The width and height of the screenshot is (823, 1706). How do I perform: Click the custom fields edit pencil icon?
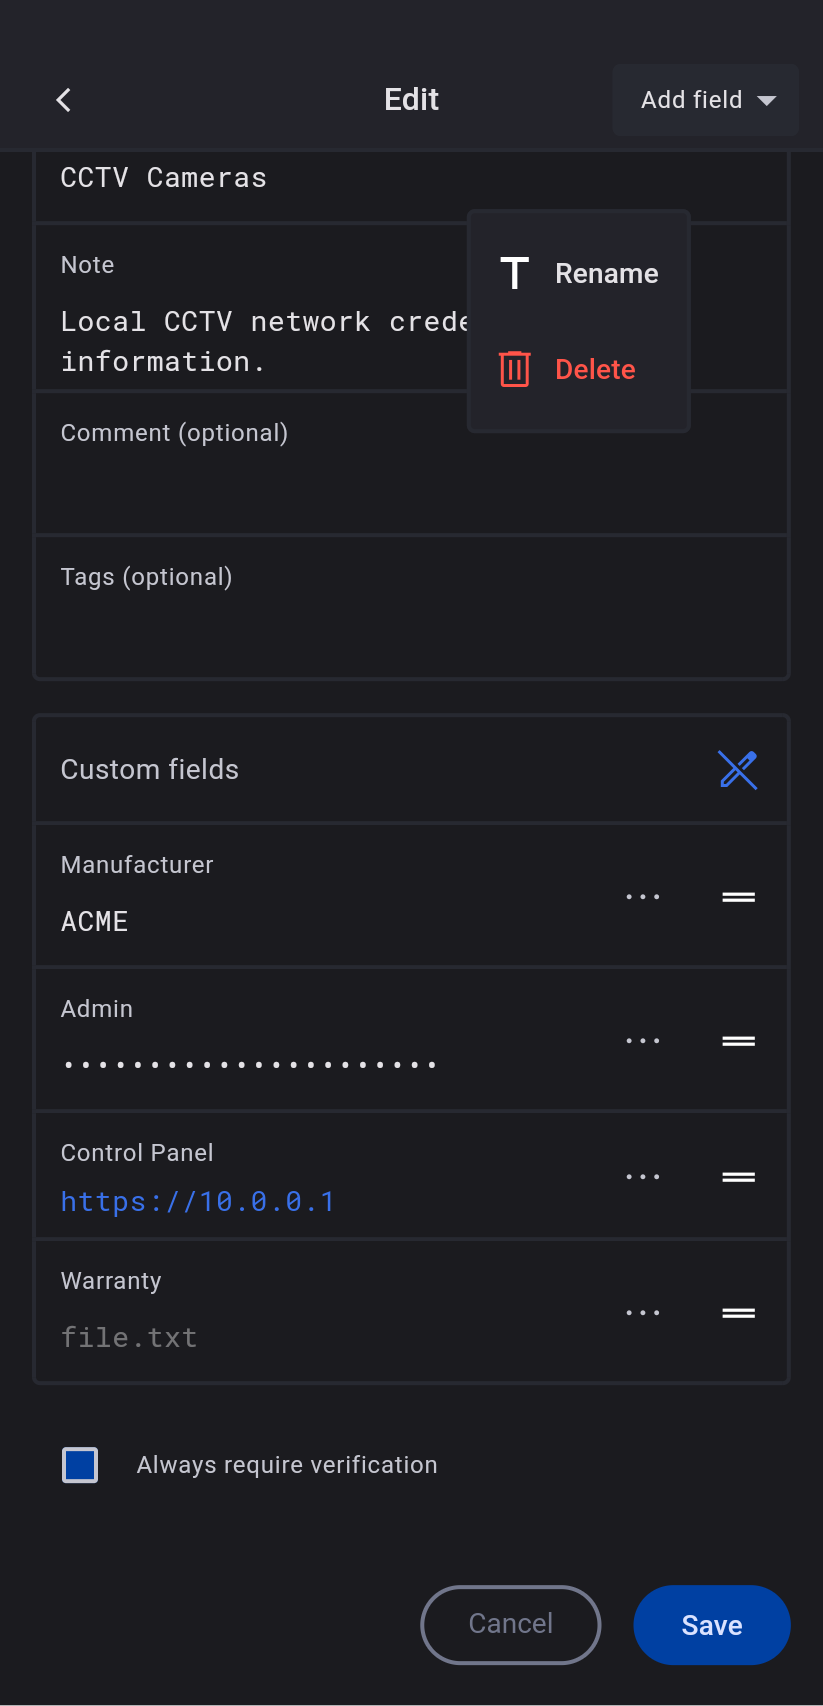738,770
